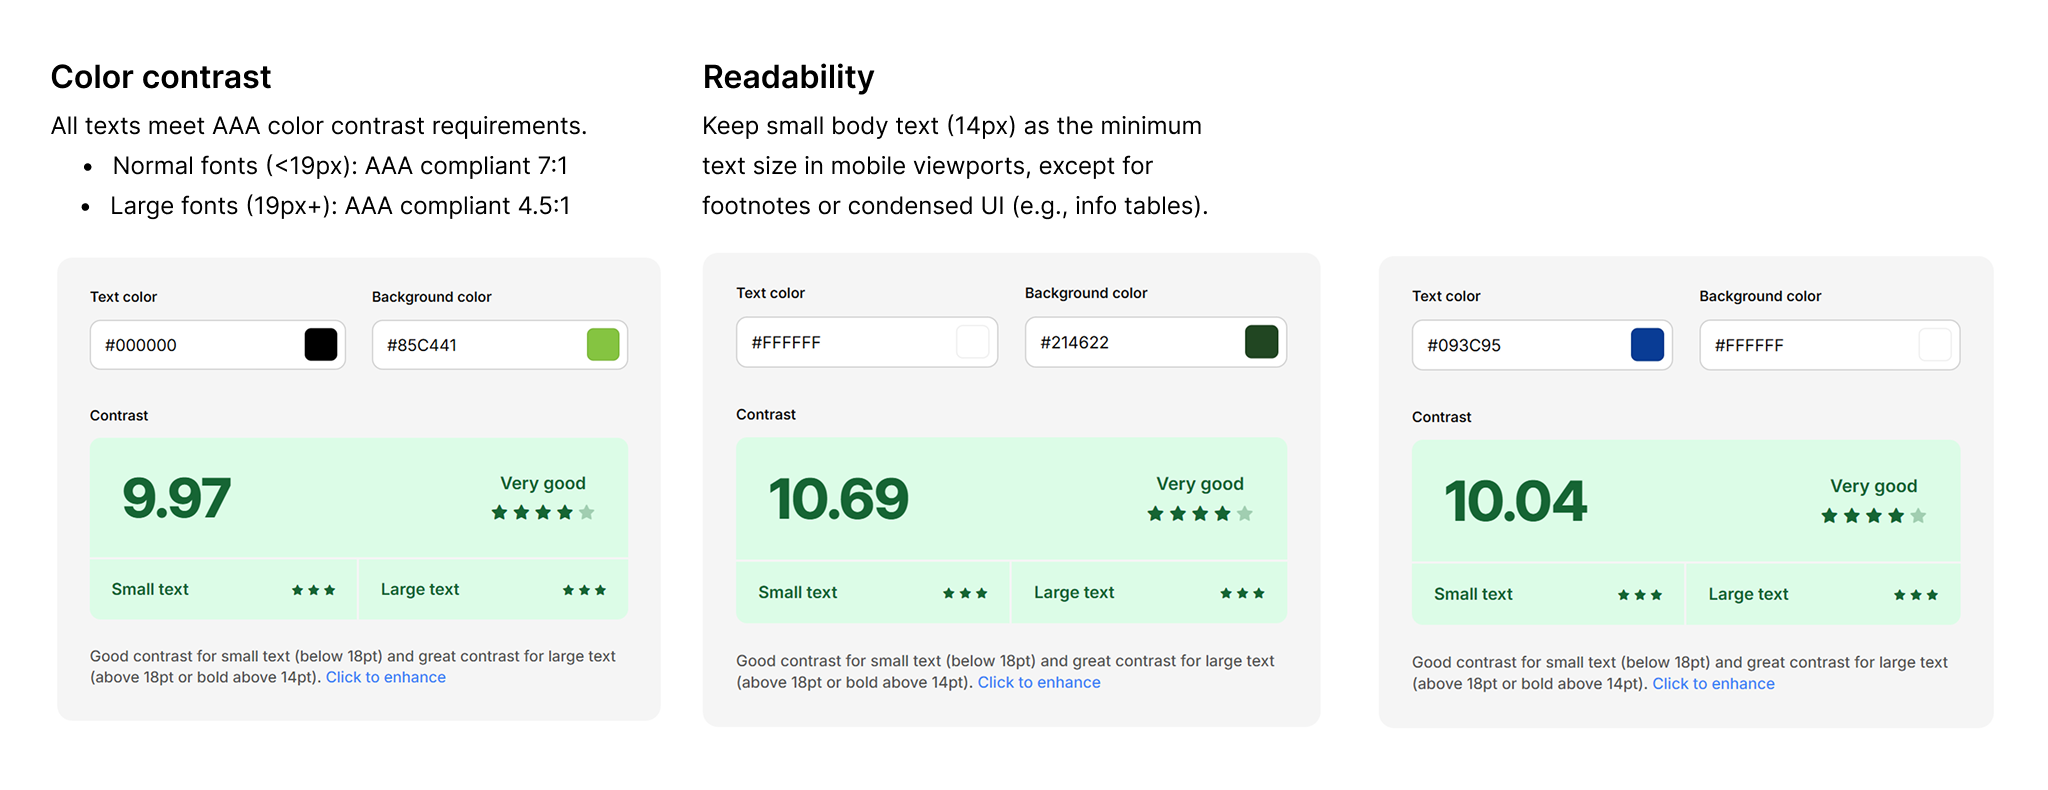Image resolution: width=2048 pixels, height=790 pixels.
Task: Open Click to enhance link in 10.04 card
Action: tap(1713, 684)
